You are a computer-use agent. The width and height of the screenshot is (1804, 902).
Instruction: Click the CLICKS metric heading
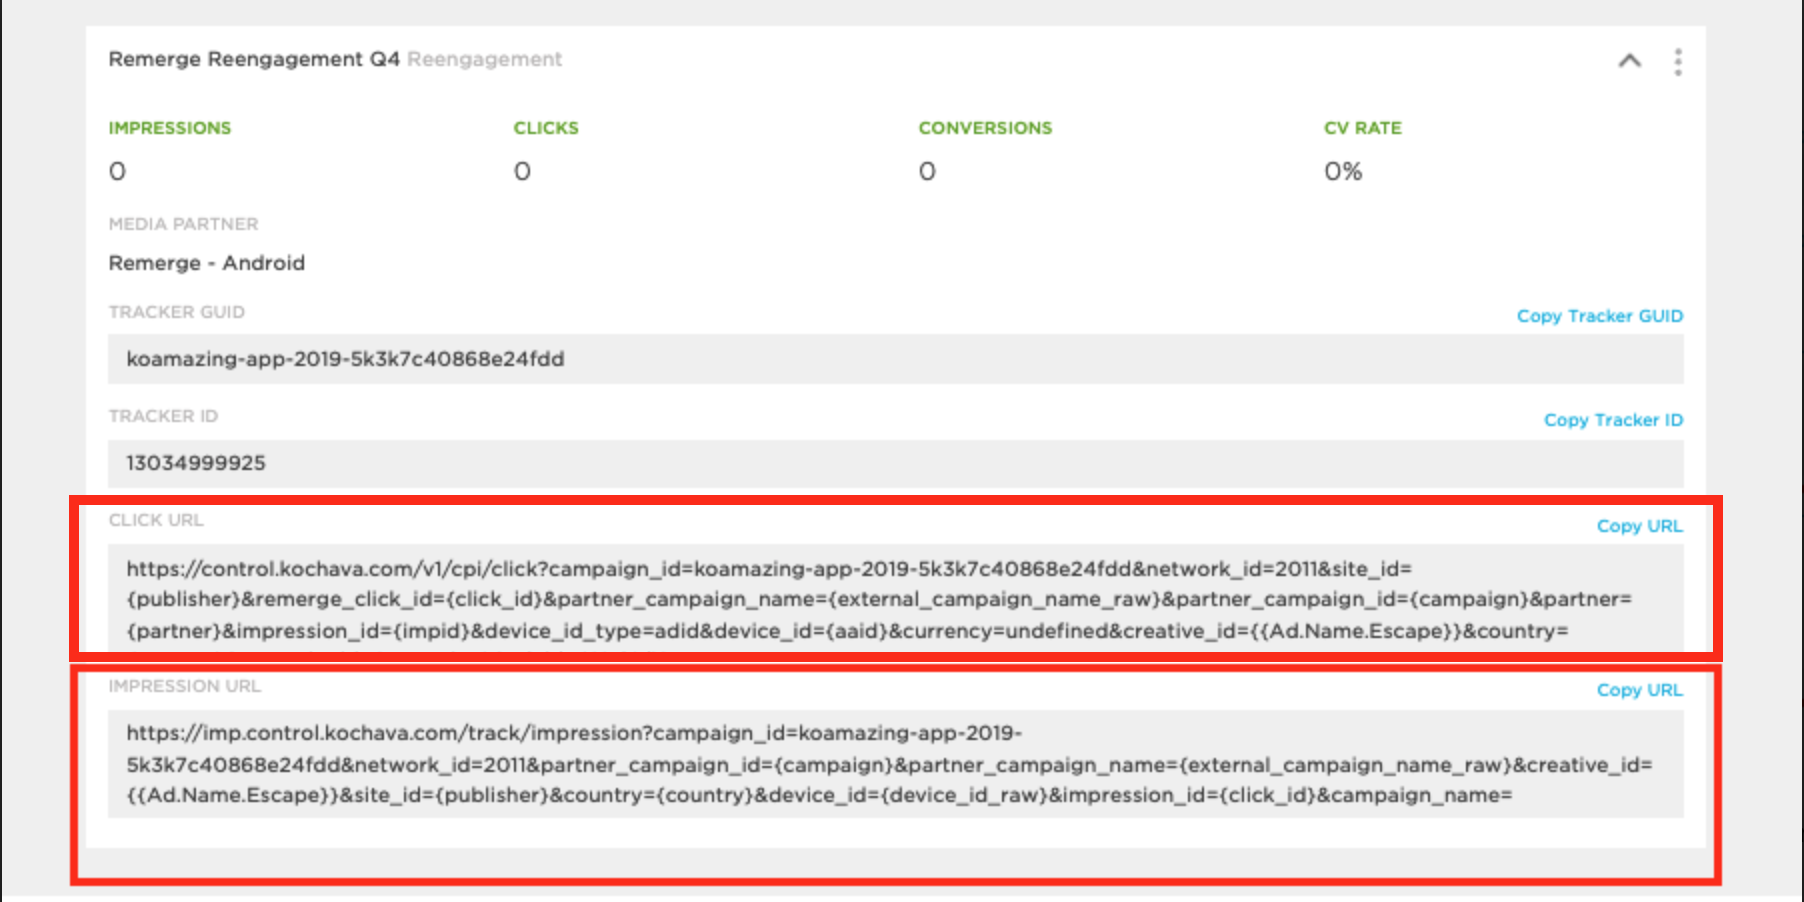(546, 128)
